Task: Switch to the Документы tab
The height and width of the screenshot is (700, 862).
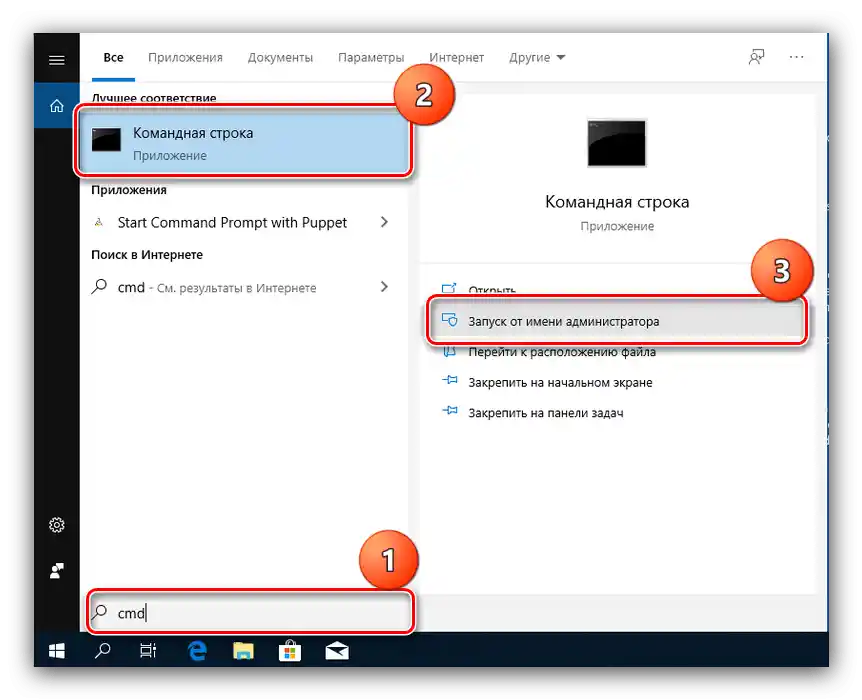Action: pos(280,57)
